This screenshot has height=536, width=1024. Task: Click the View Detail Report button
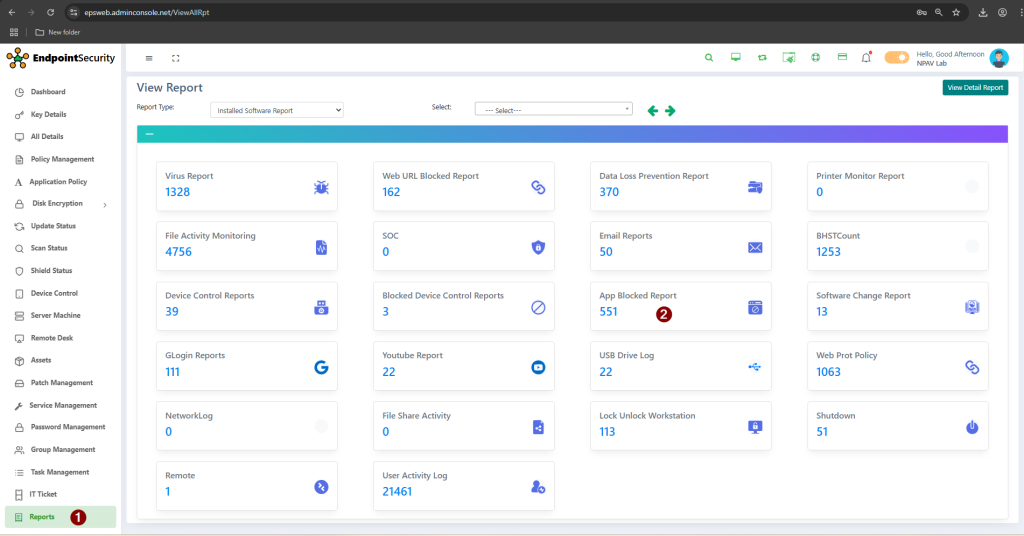pyautogui.click(x=975, y=88)
